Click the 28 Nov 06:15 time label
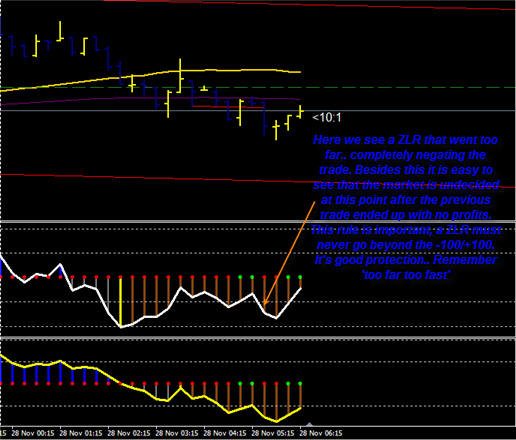Image resolution: width=516 pixels, height=440 pixels. point(321,433)
